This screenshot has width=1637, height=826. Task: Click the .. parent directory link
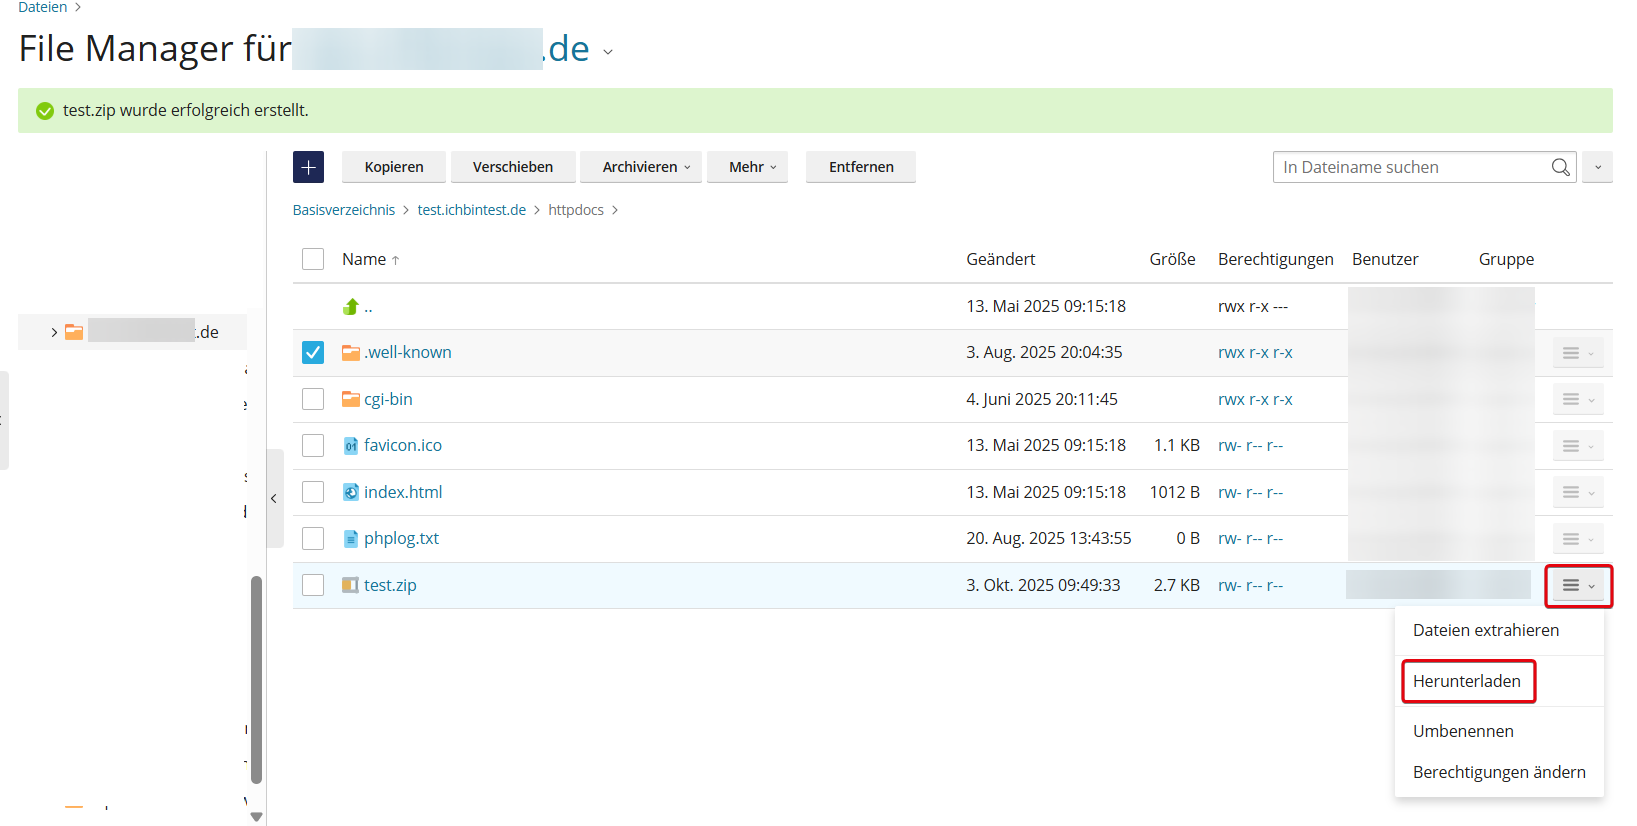(368, 308)
